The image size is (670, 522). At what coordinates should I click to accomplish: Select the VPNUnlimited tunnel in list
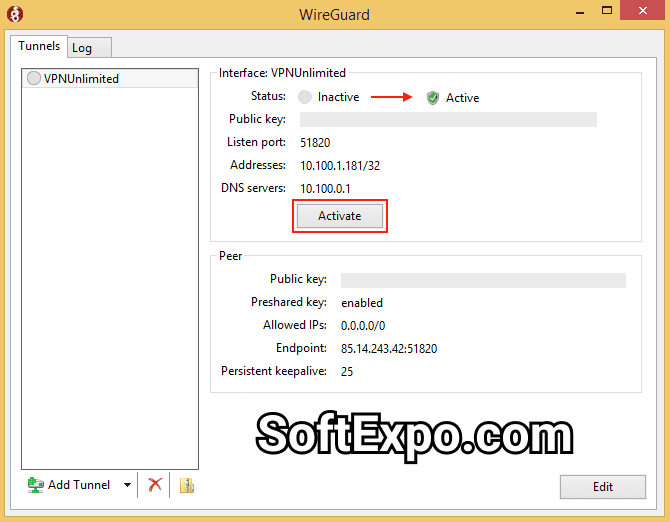81,79
